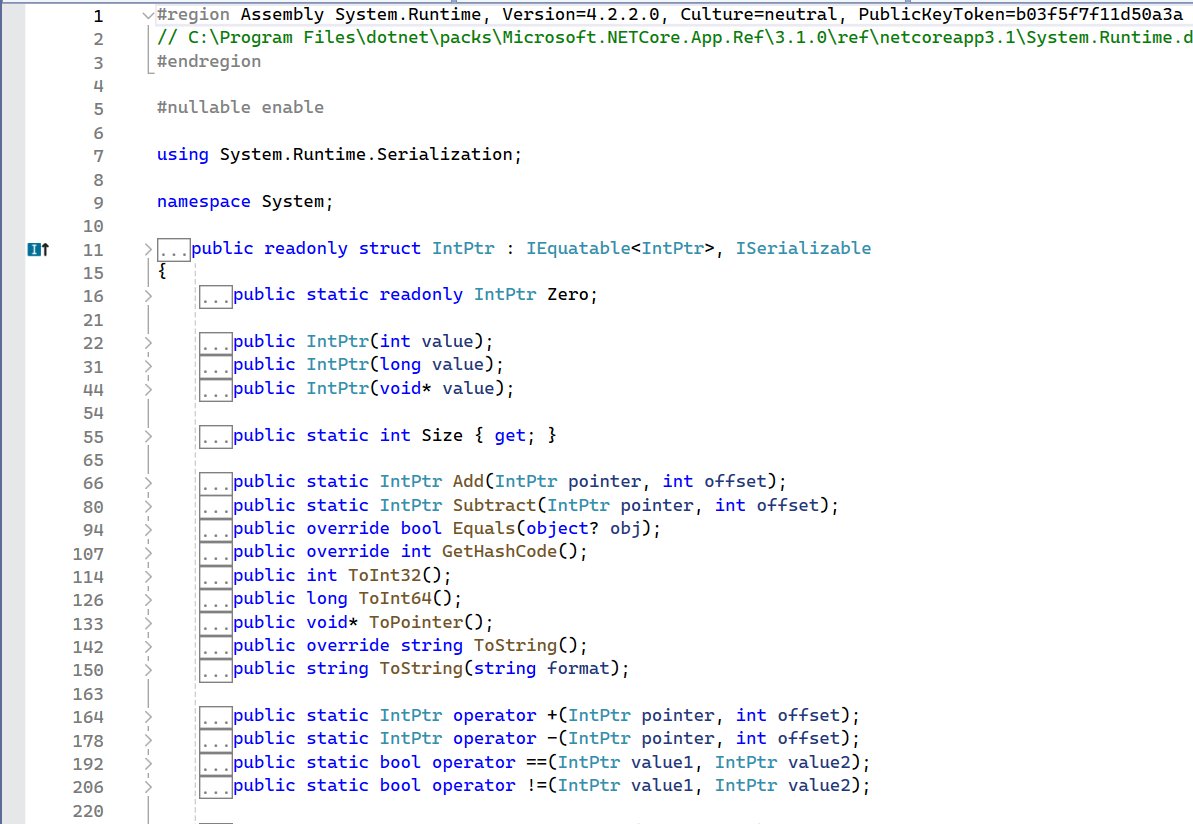The image size is (1193, 824).
Task: Click the ellipsis box before GetHashCode
Action: (x=216, y=553)
